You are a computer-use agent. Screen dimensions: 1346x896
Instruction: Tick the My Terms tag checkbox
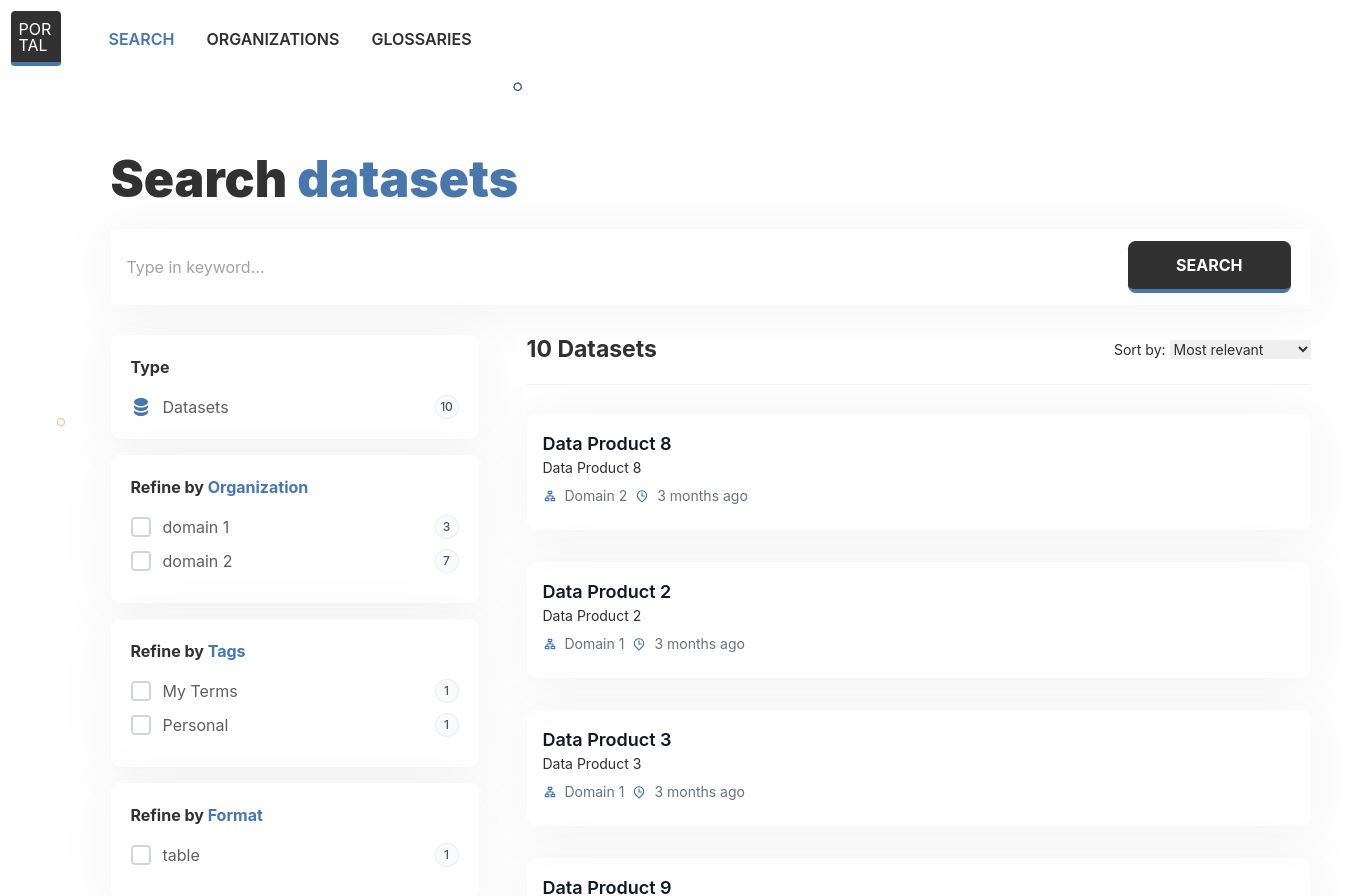(x=141, y=691)
